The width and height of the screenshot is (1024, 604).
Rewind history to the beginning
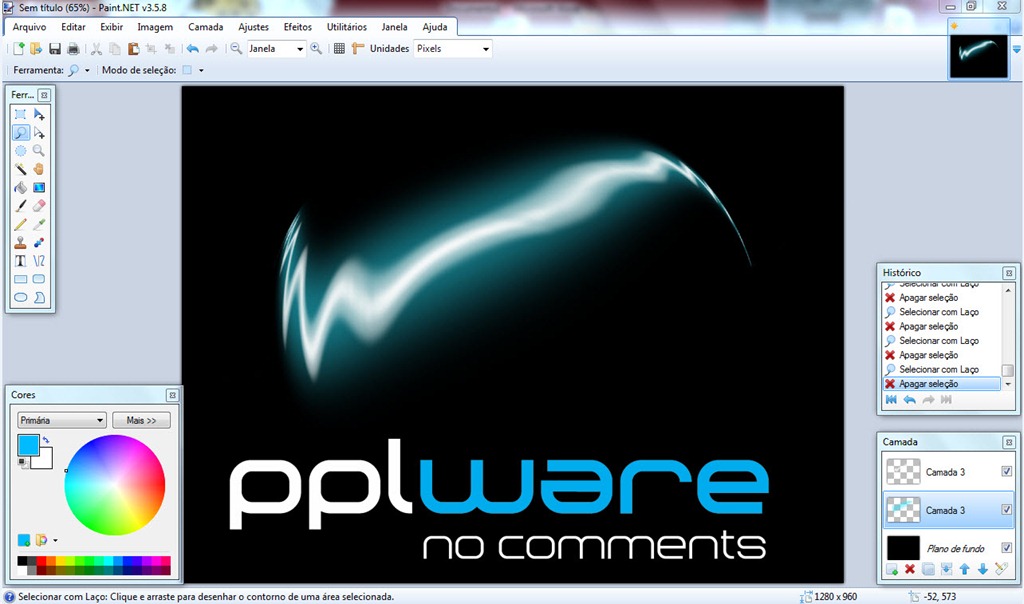click(891, 400)
